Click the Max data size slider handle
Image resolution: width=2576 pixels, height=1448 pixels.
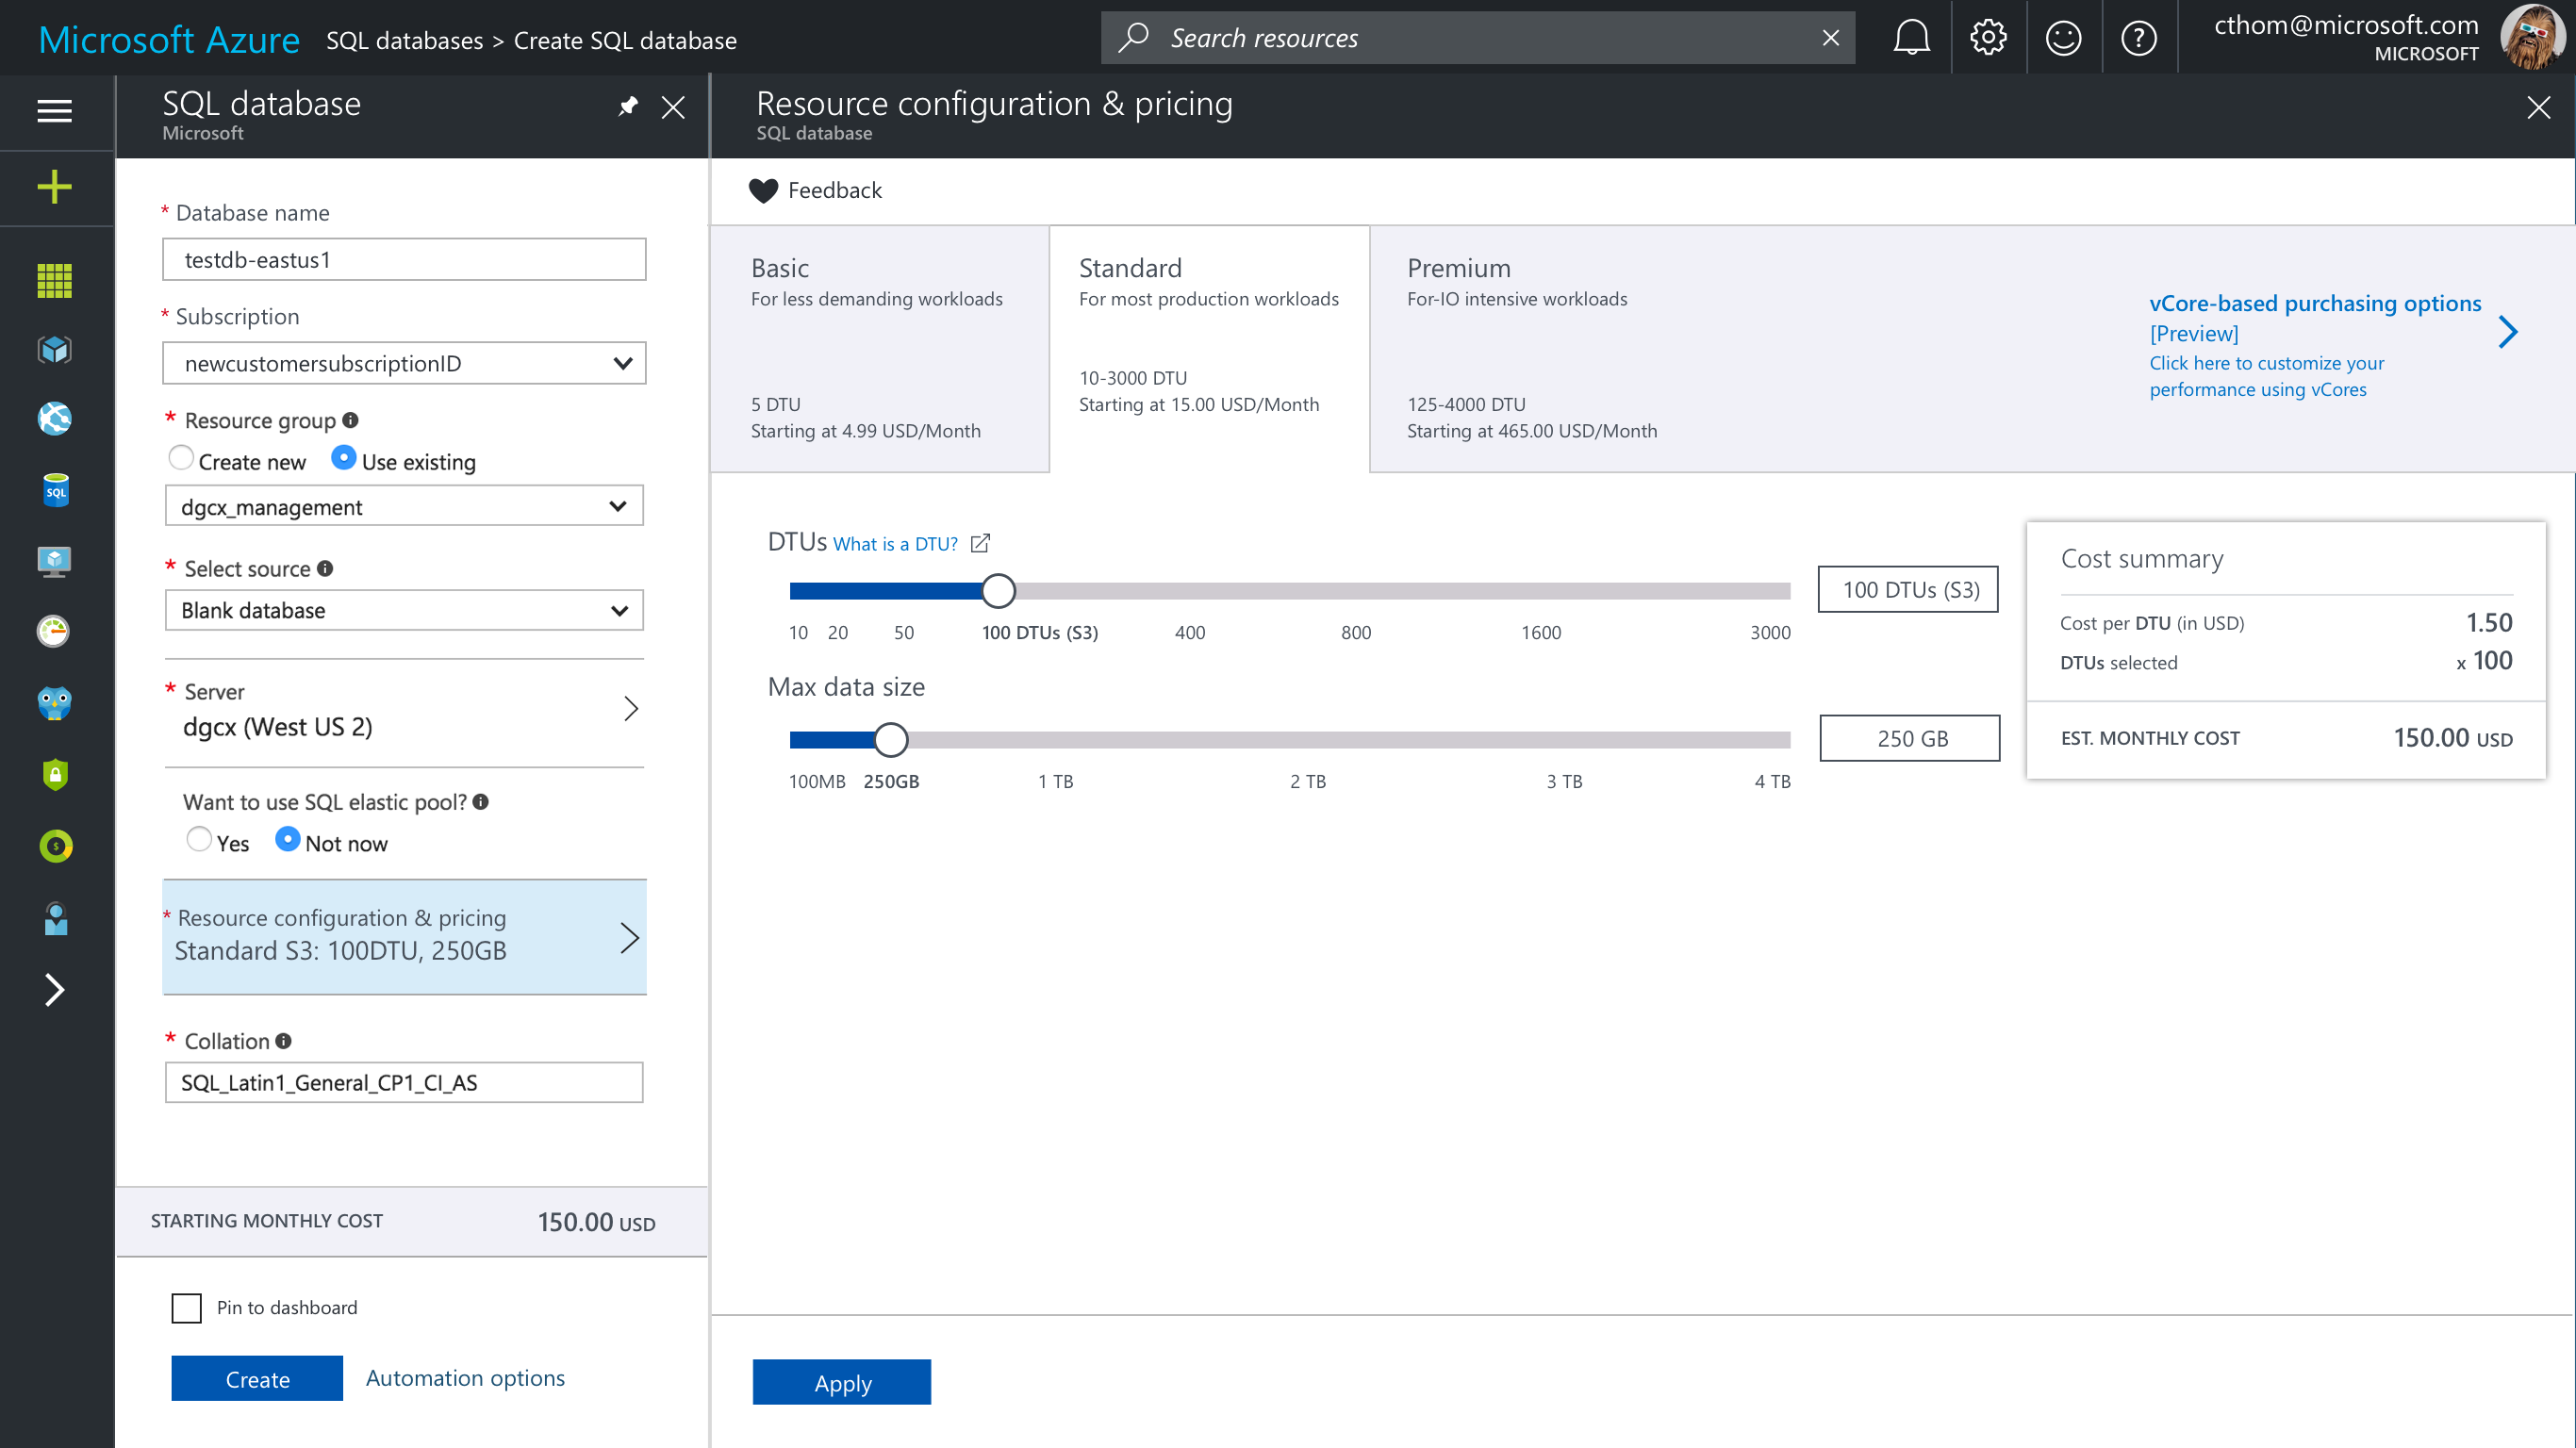pos(891,740)
